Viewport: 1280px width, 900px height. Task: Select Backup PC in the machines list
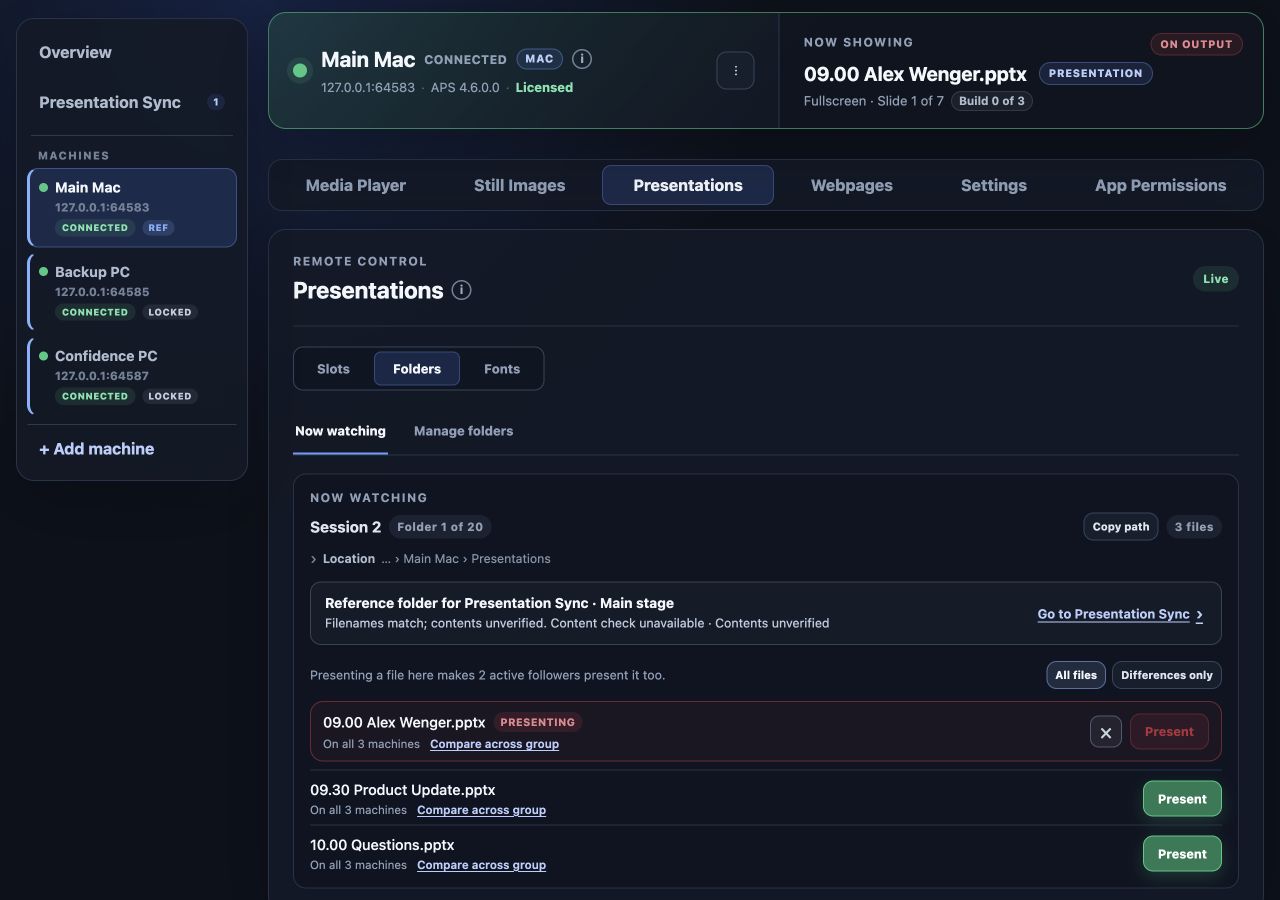(132, 292)
